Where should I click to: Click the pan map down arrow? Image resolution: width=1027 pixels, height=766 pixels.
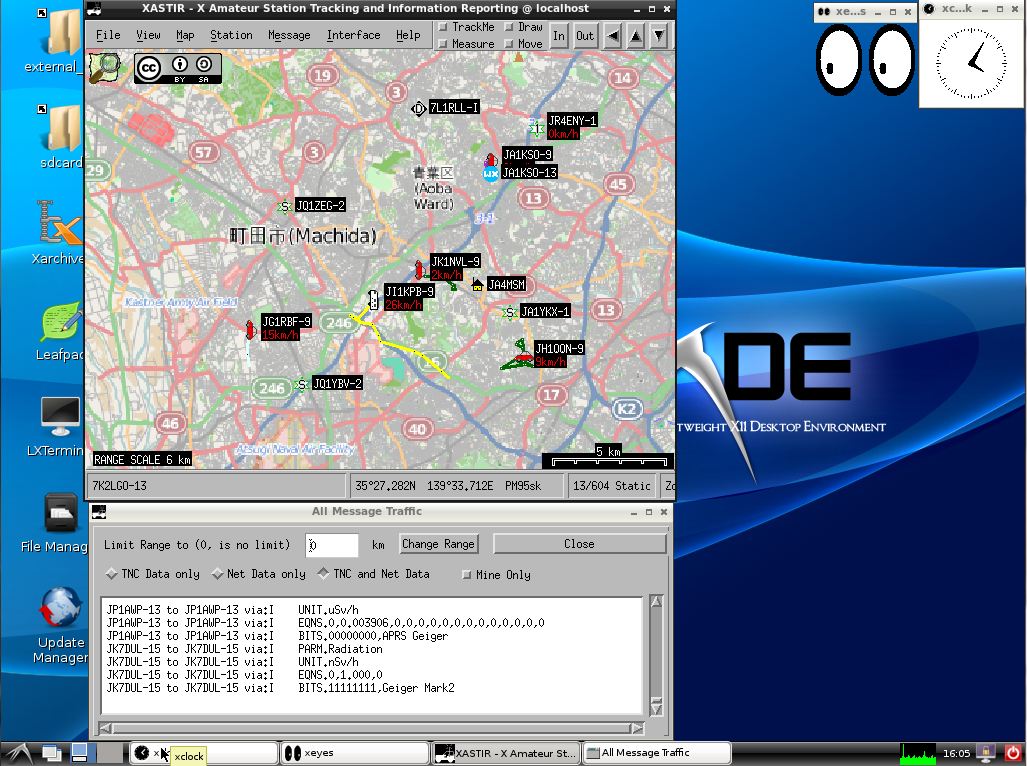[659, 36]
